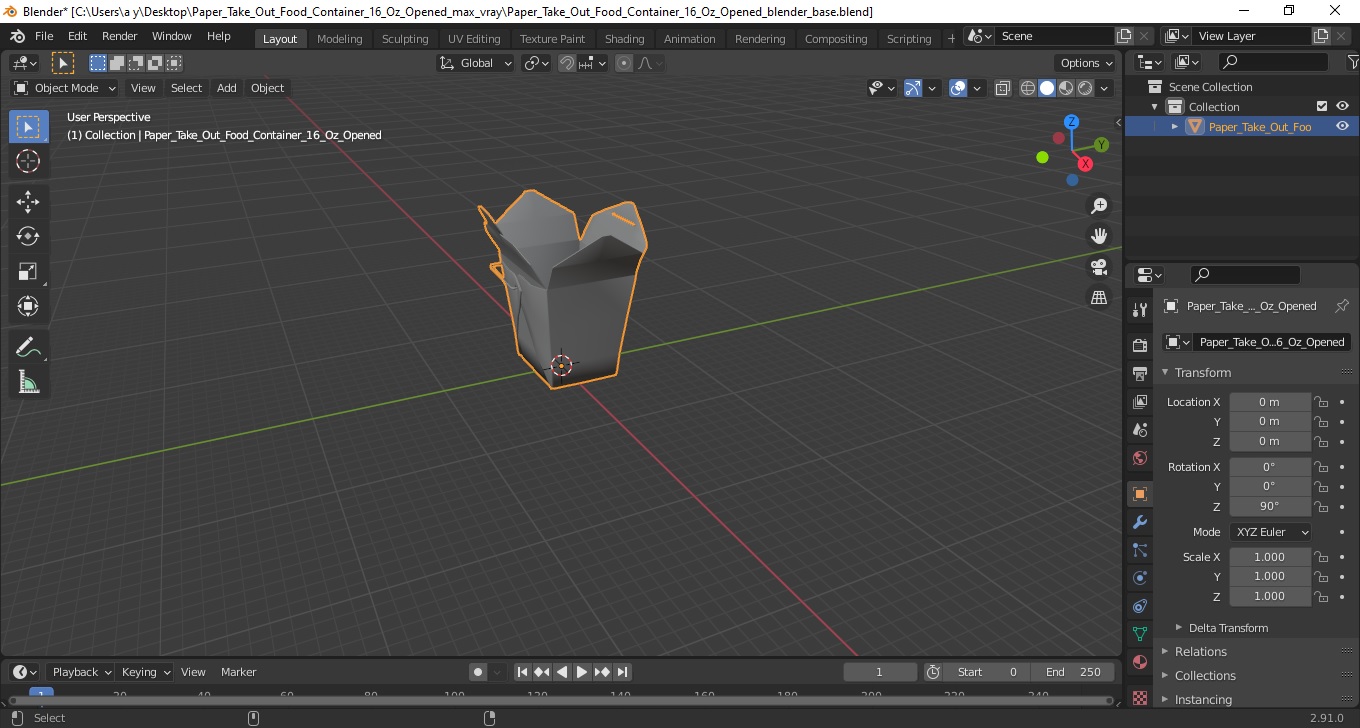The image size is (1360, 728).
Task: Hide Collection using its eye icon
Action: (x=1342, y=106)
